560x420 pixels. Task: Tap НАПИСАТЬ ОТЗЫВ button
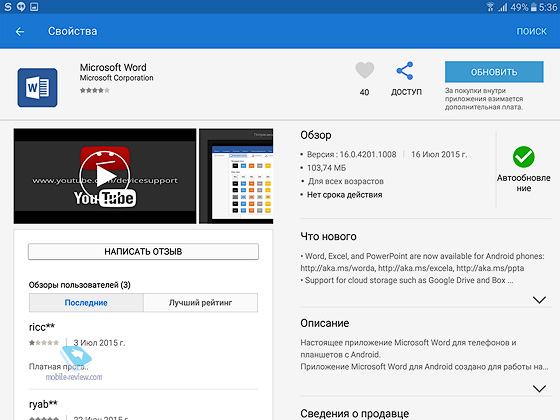pyautogui.click(x=143, y=251)
